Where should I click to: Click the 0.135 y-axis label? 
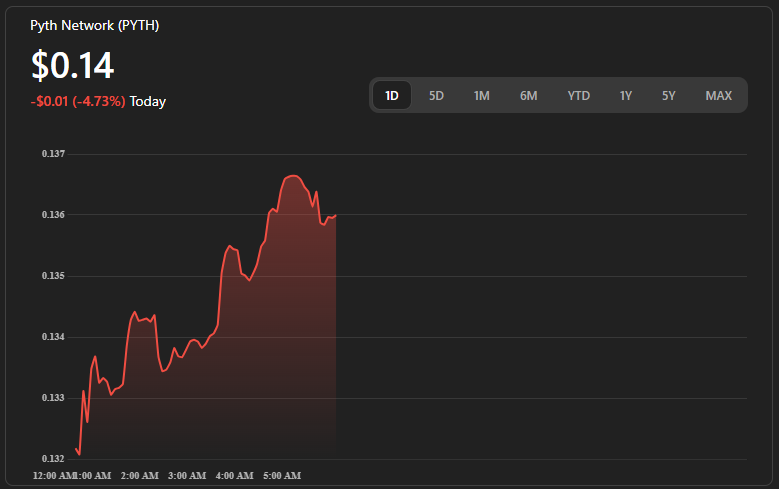coord(53,276)
